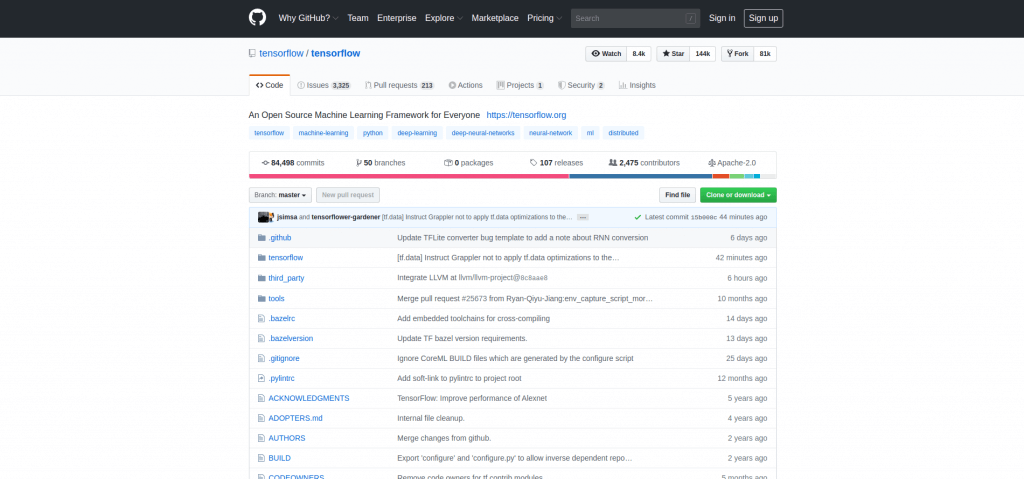Click the .gitignore file icon

click(261, 358)
